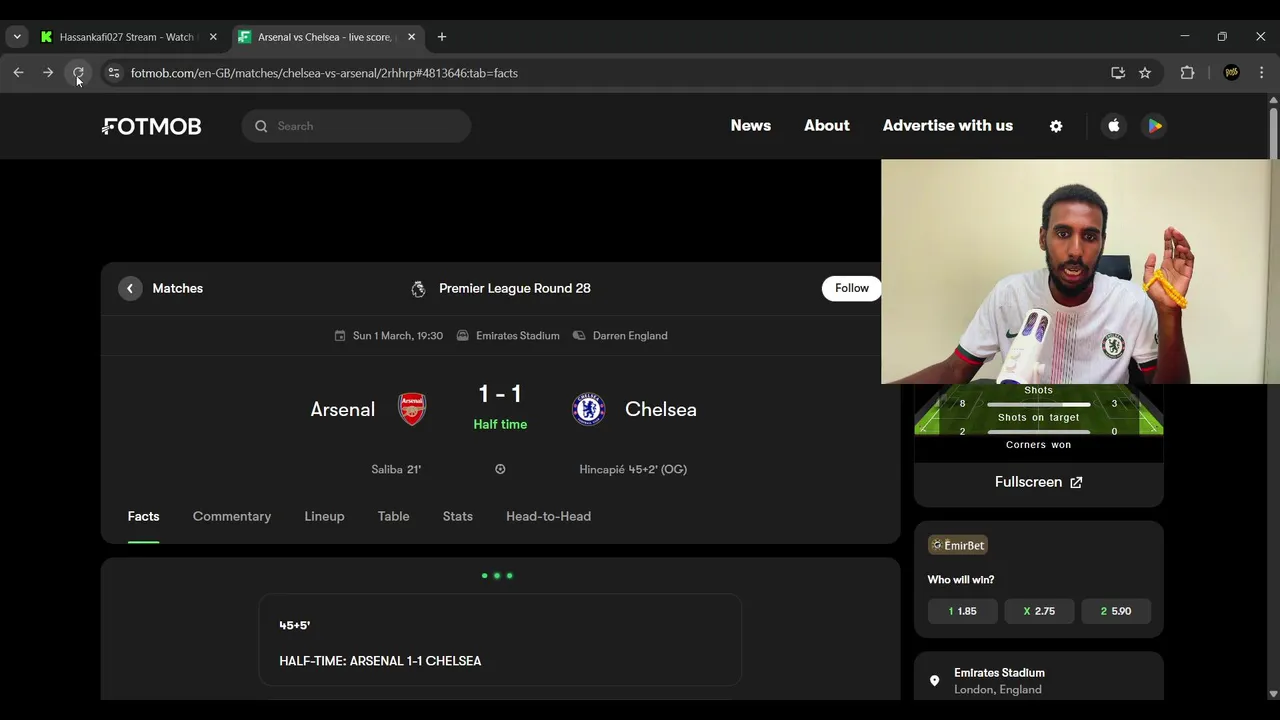Open the Chrome three-dot menu
This screenshot has width=1280, height=720.
pyautogui.click(x=1261, y=73)
